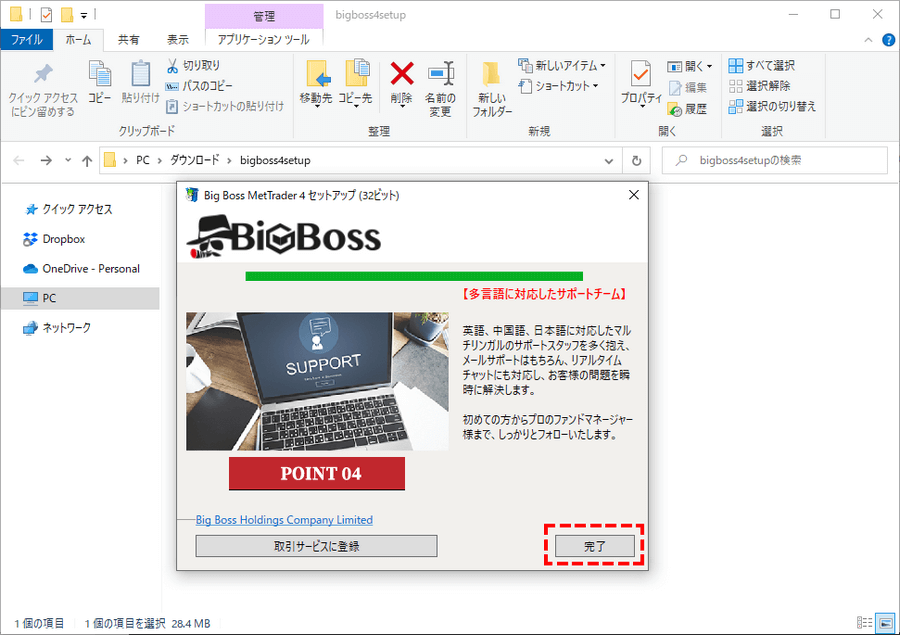Click the Finish (完了) button
The height and width of the screenshot is (635, 900).
click(x=595, y=546)
